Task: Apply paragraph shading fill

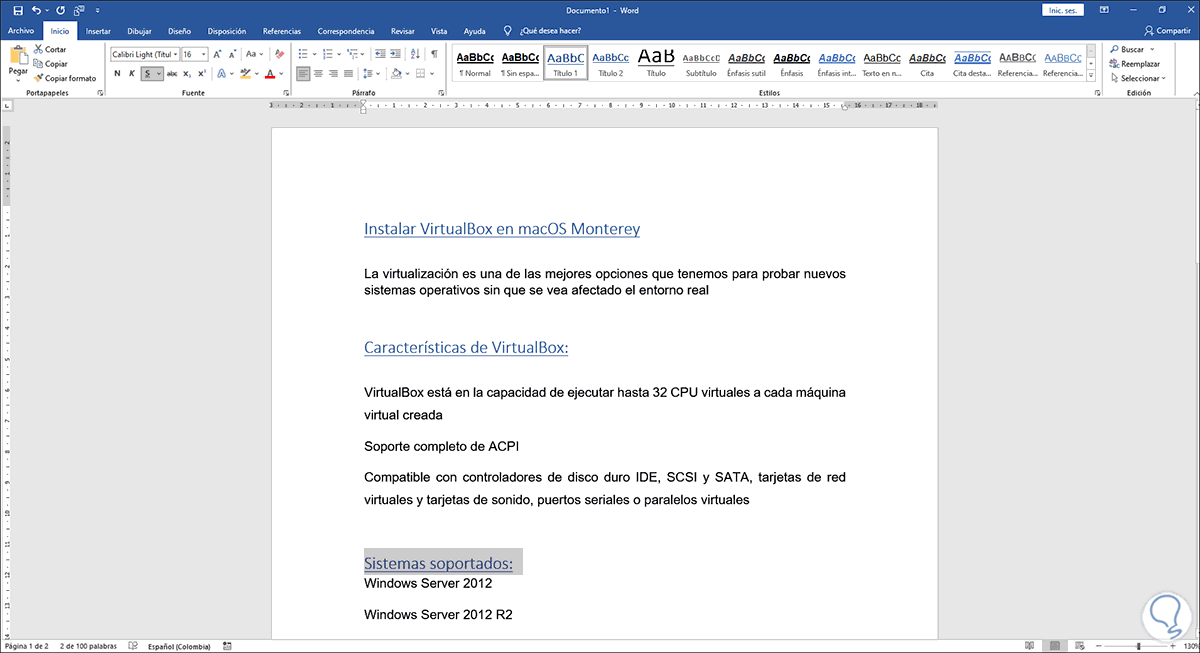Action: [397, 74]
